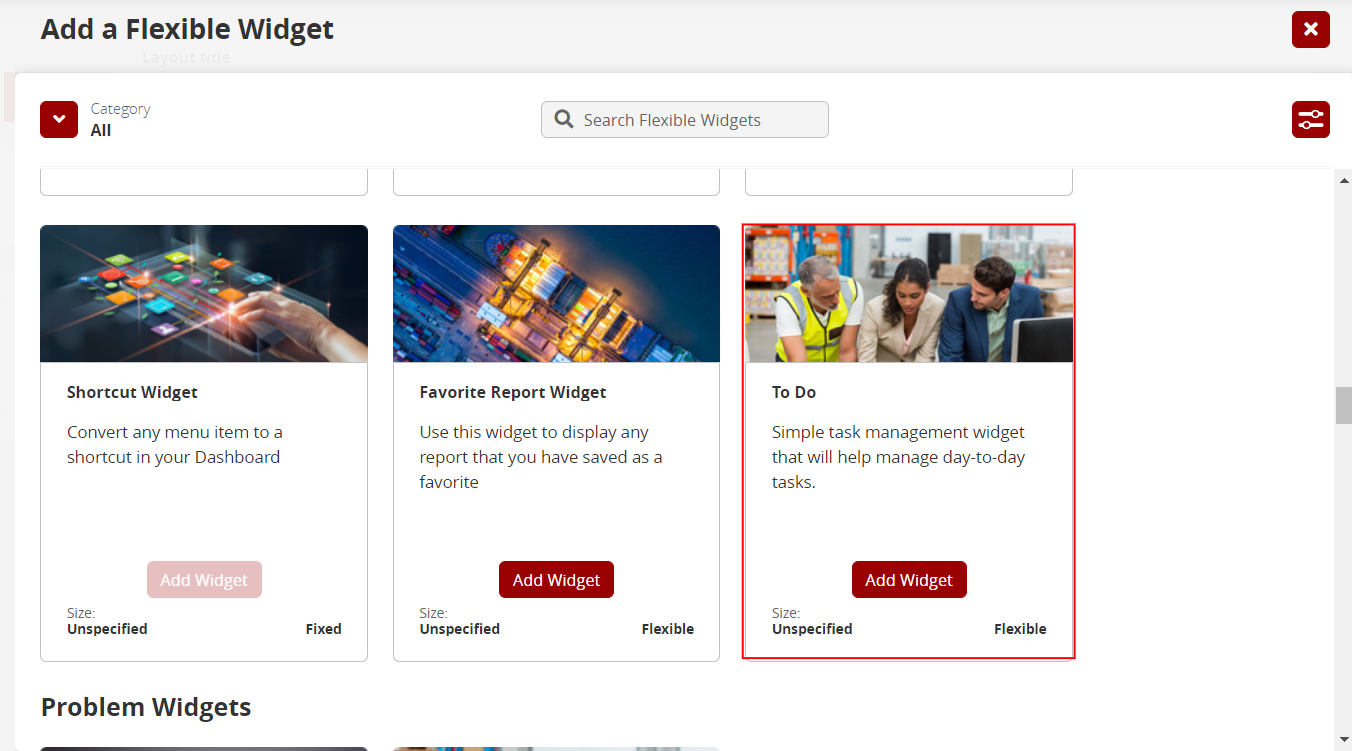1352x751 pixels.
Task: Click To Do description 'Simple task management widget'
Action: 898,457
